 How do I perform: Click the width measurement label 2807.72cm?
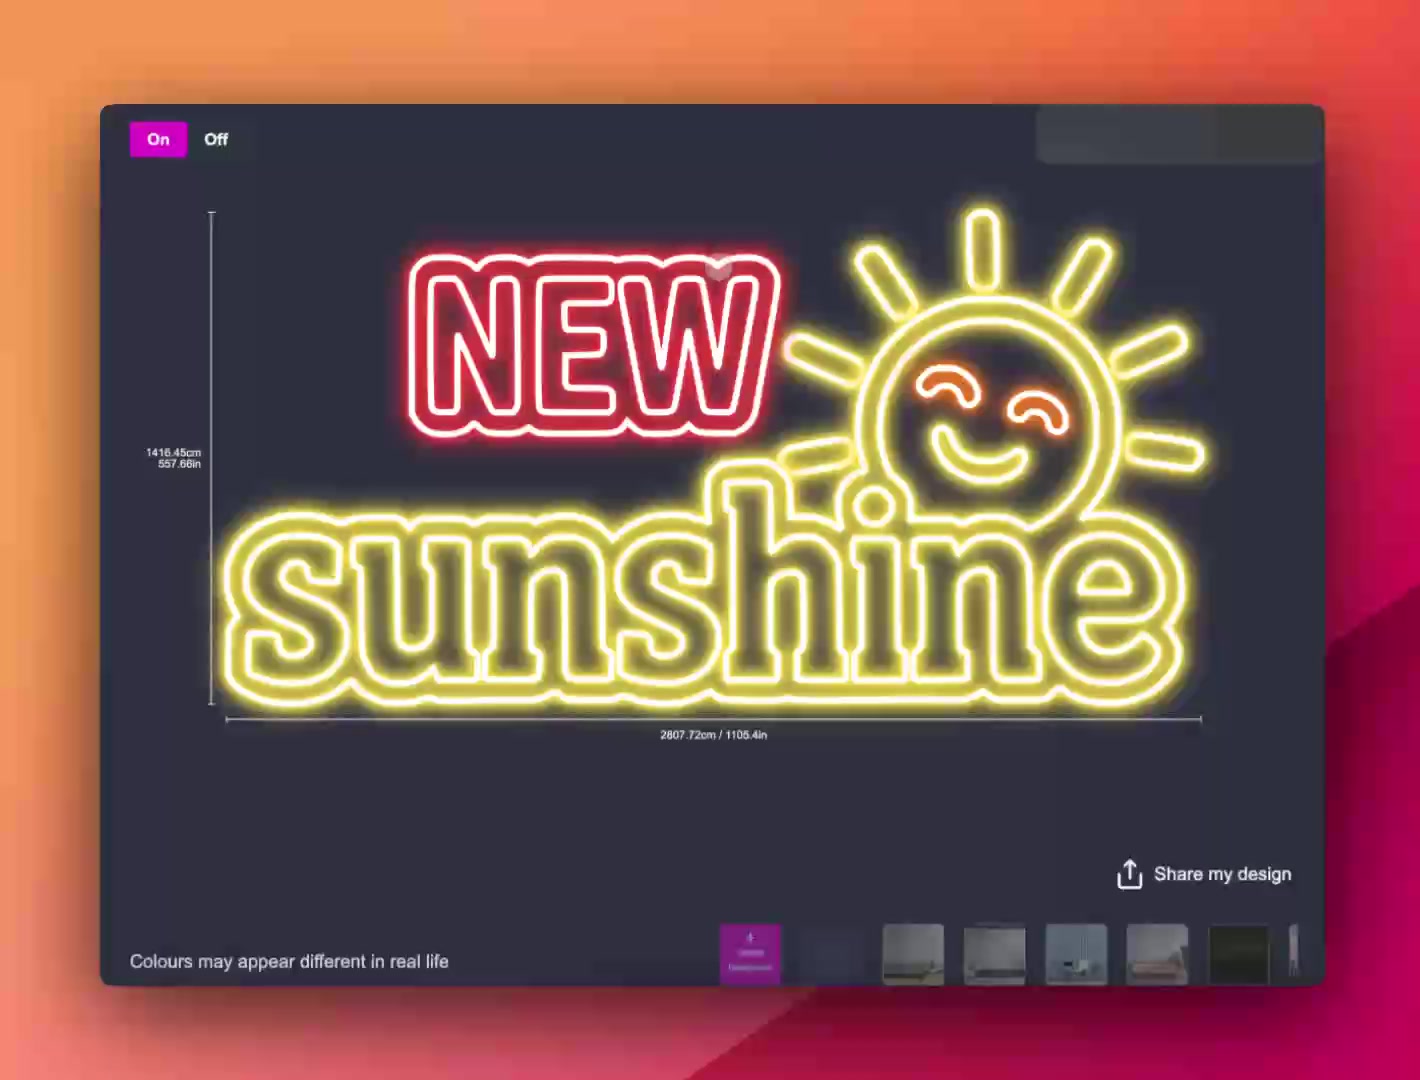point(711,734)
